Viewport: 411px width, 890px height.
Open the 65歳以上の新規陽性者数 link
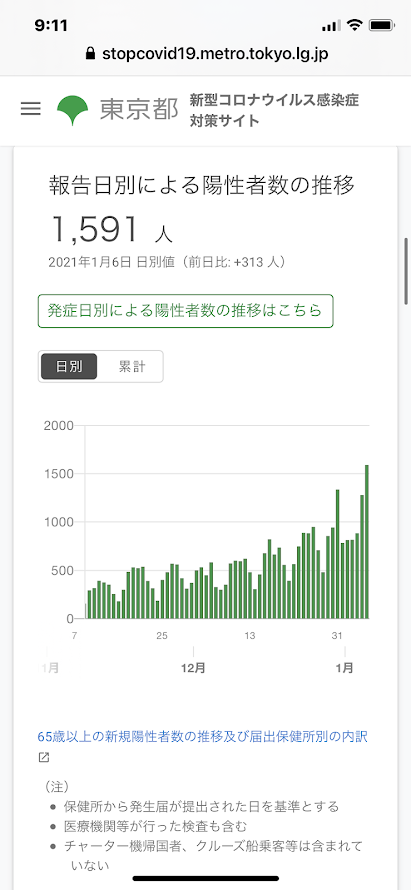[203, 737]
